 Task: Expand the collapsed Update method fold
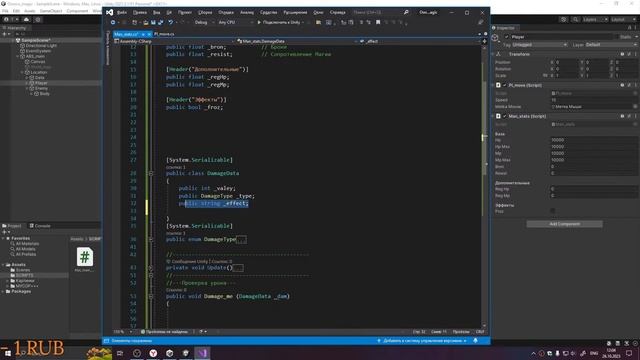click(x=151, y=268)
